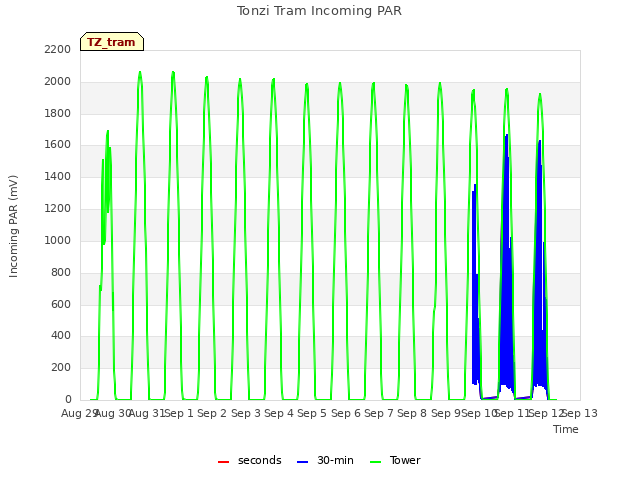Click the 1400 y-axis tick label
The image size is (640, 480).
(x=58, y=176)
